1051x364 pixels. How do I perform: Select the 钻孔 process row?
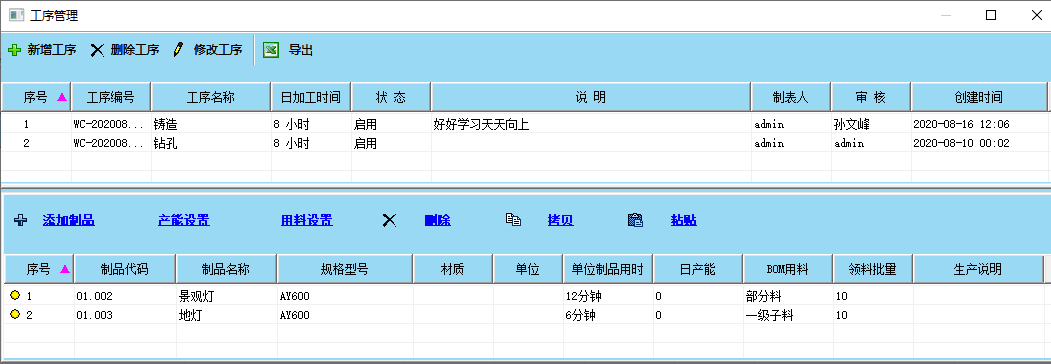pyautogui.click(x=524, y=143)
